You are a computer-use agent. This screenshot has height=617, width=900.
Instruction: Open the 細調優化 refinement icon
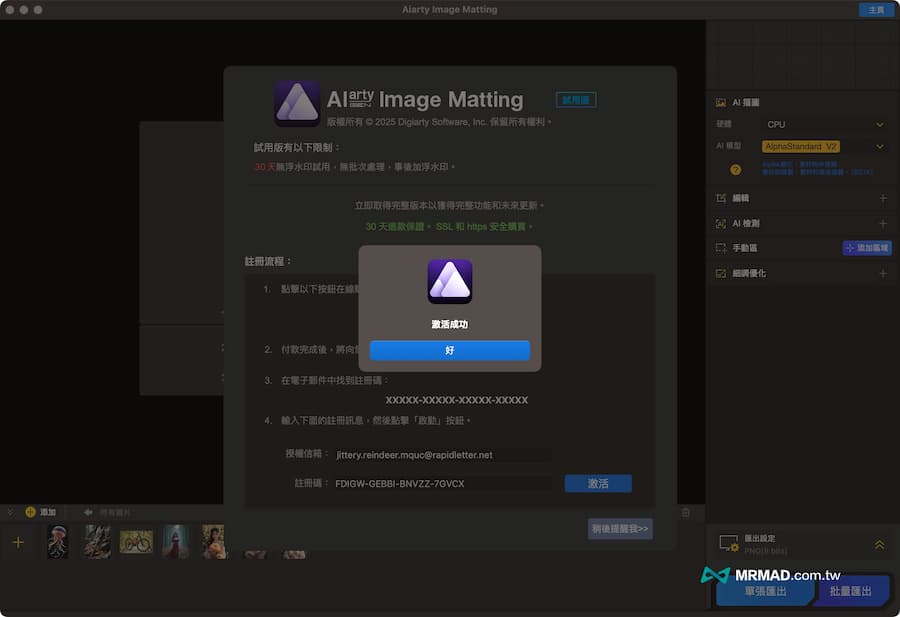click(719, 272)
